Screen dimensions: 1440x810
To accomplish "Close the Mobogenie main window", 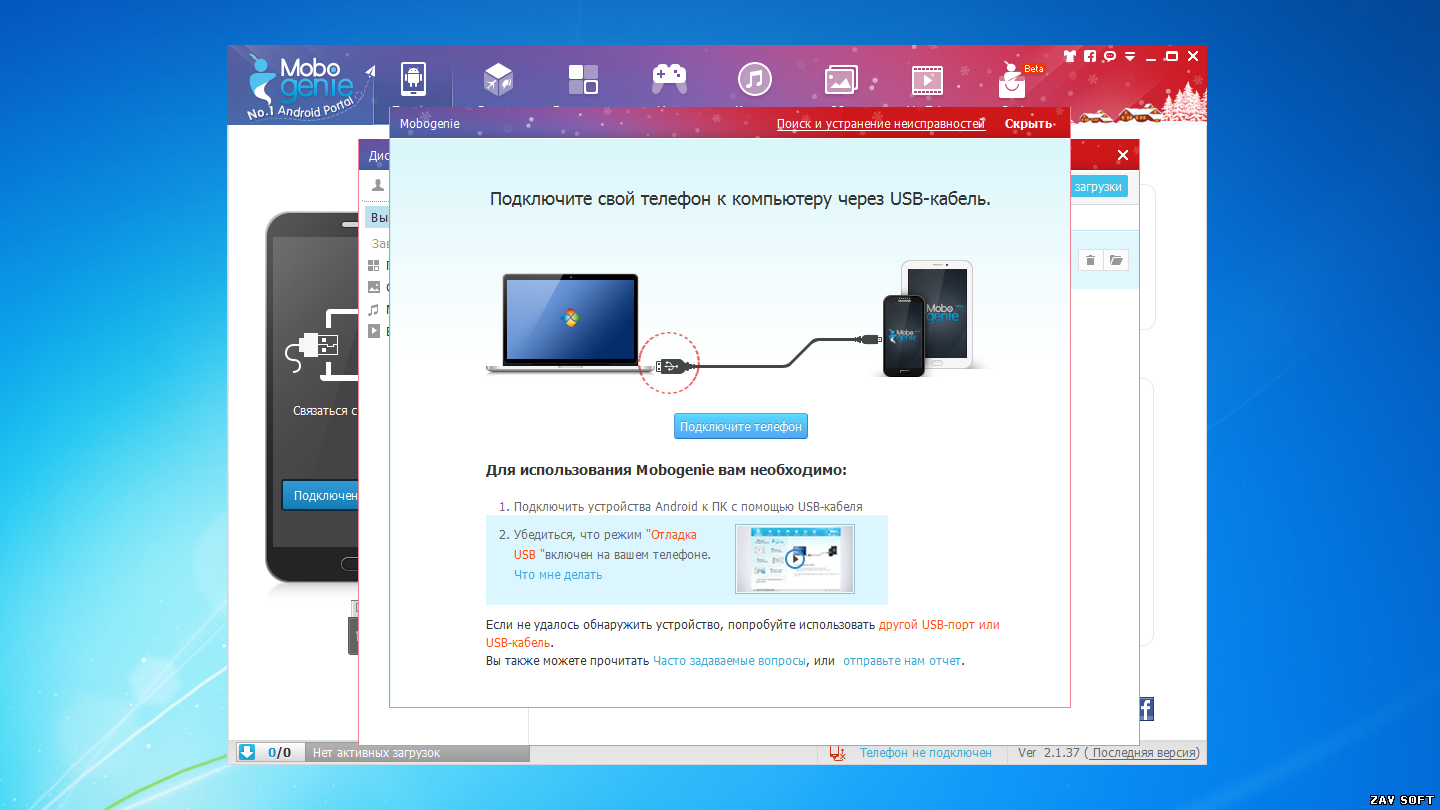I will click(x=1193, y=56).
